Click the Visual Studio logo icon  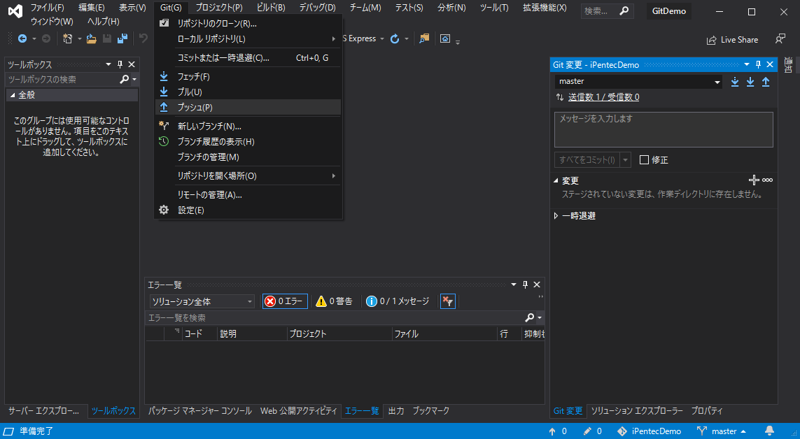coord(15,11)
